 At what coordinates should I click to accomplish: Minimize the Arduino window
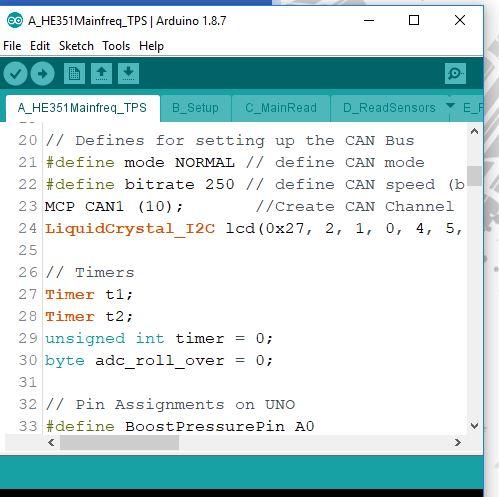[369, 21]
